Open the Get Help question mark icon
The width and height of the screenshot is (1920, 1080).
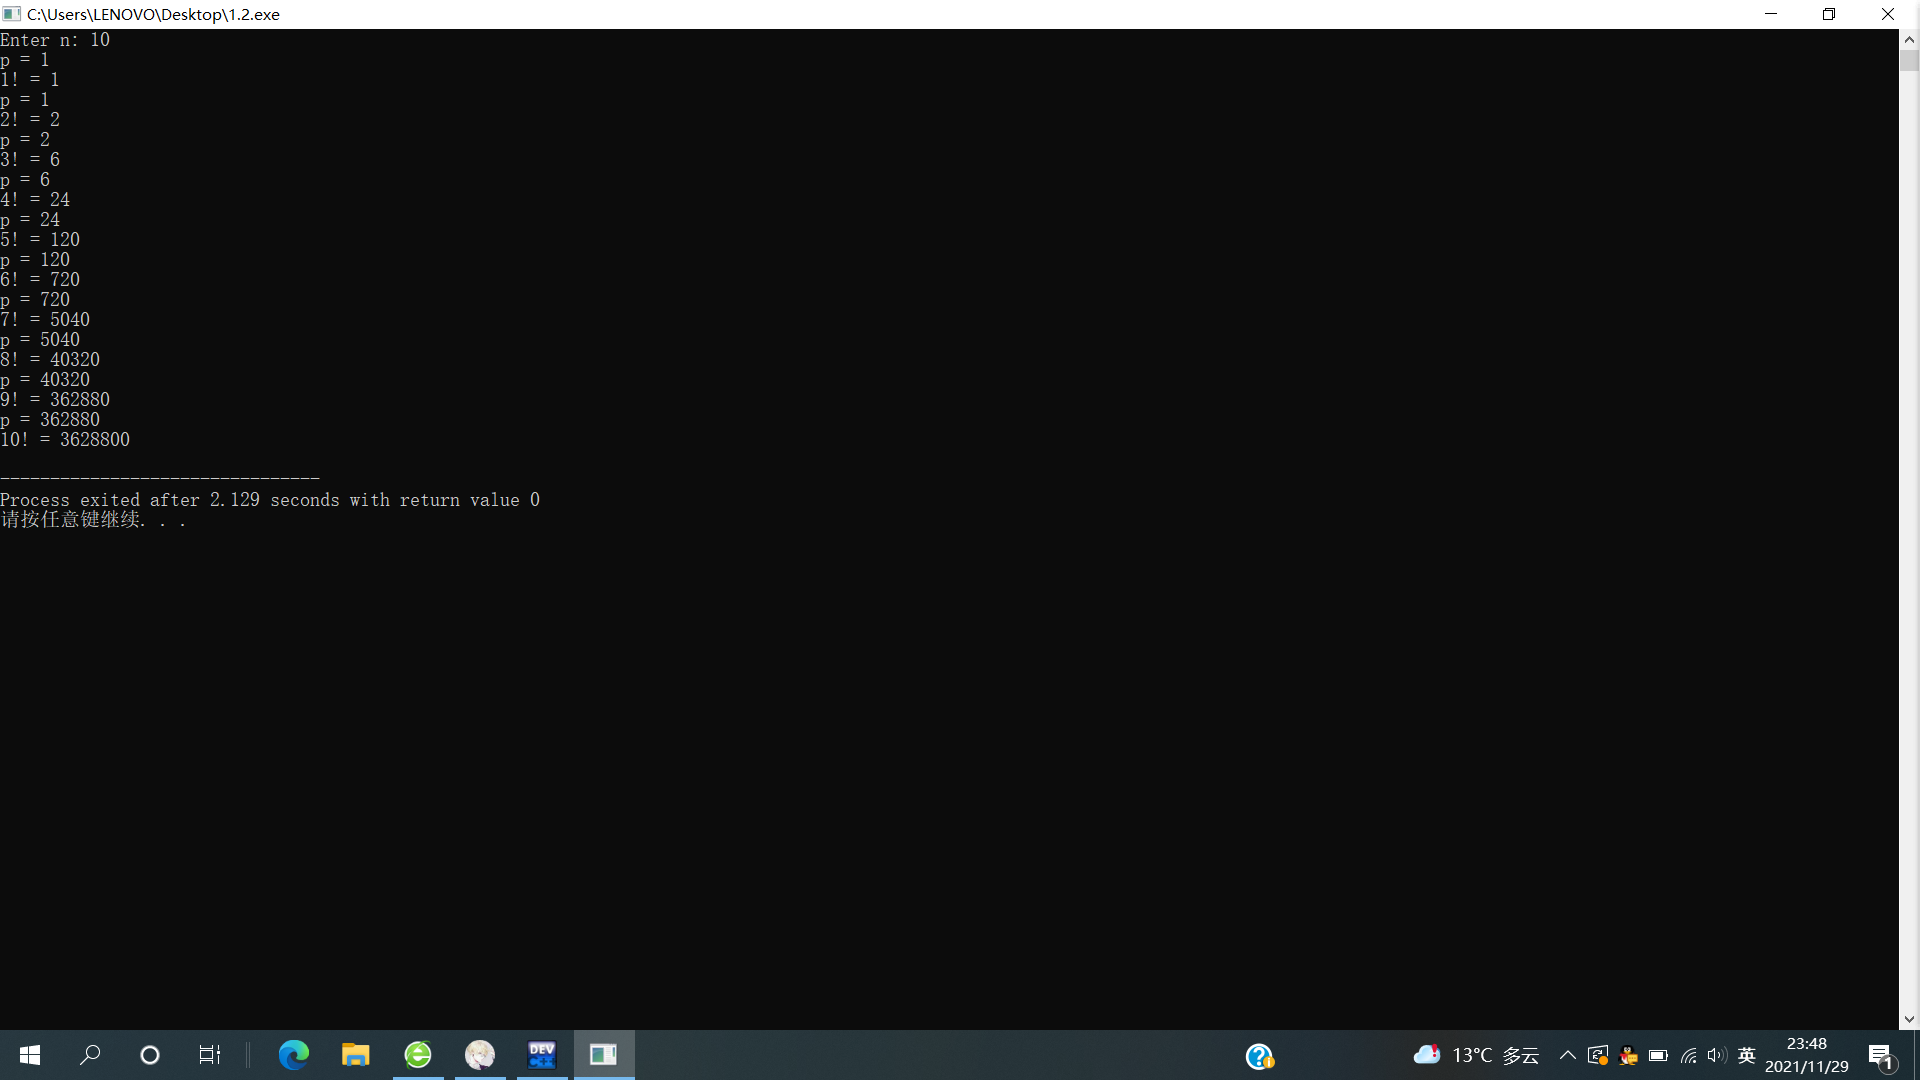pos(1259,1056)
